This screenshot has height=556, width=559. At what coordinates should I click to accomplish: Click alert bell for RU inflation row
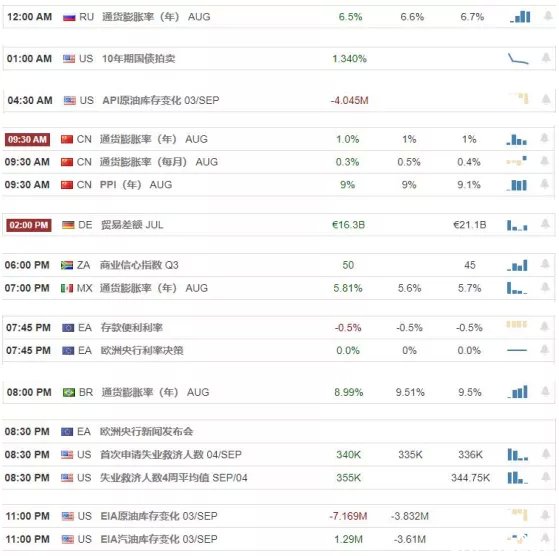548,16
